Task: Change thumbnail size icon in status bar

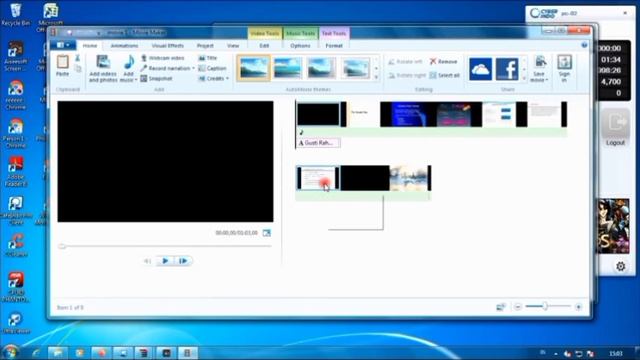Action: [x=501, y=307]
